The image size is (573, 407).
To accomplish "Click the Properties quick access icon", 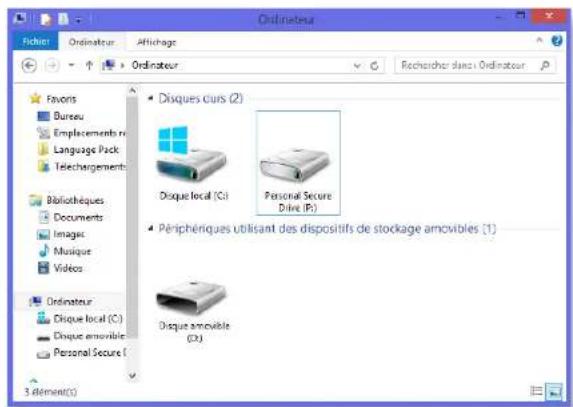I will click(x=46, y=19).
